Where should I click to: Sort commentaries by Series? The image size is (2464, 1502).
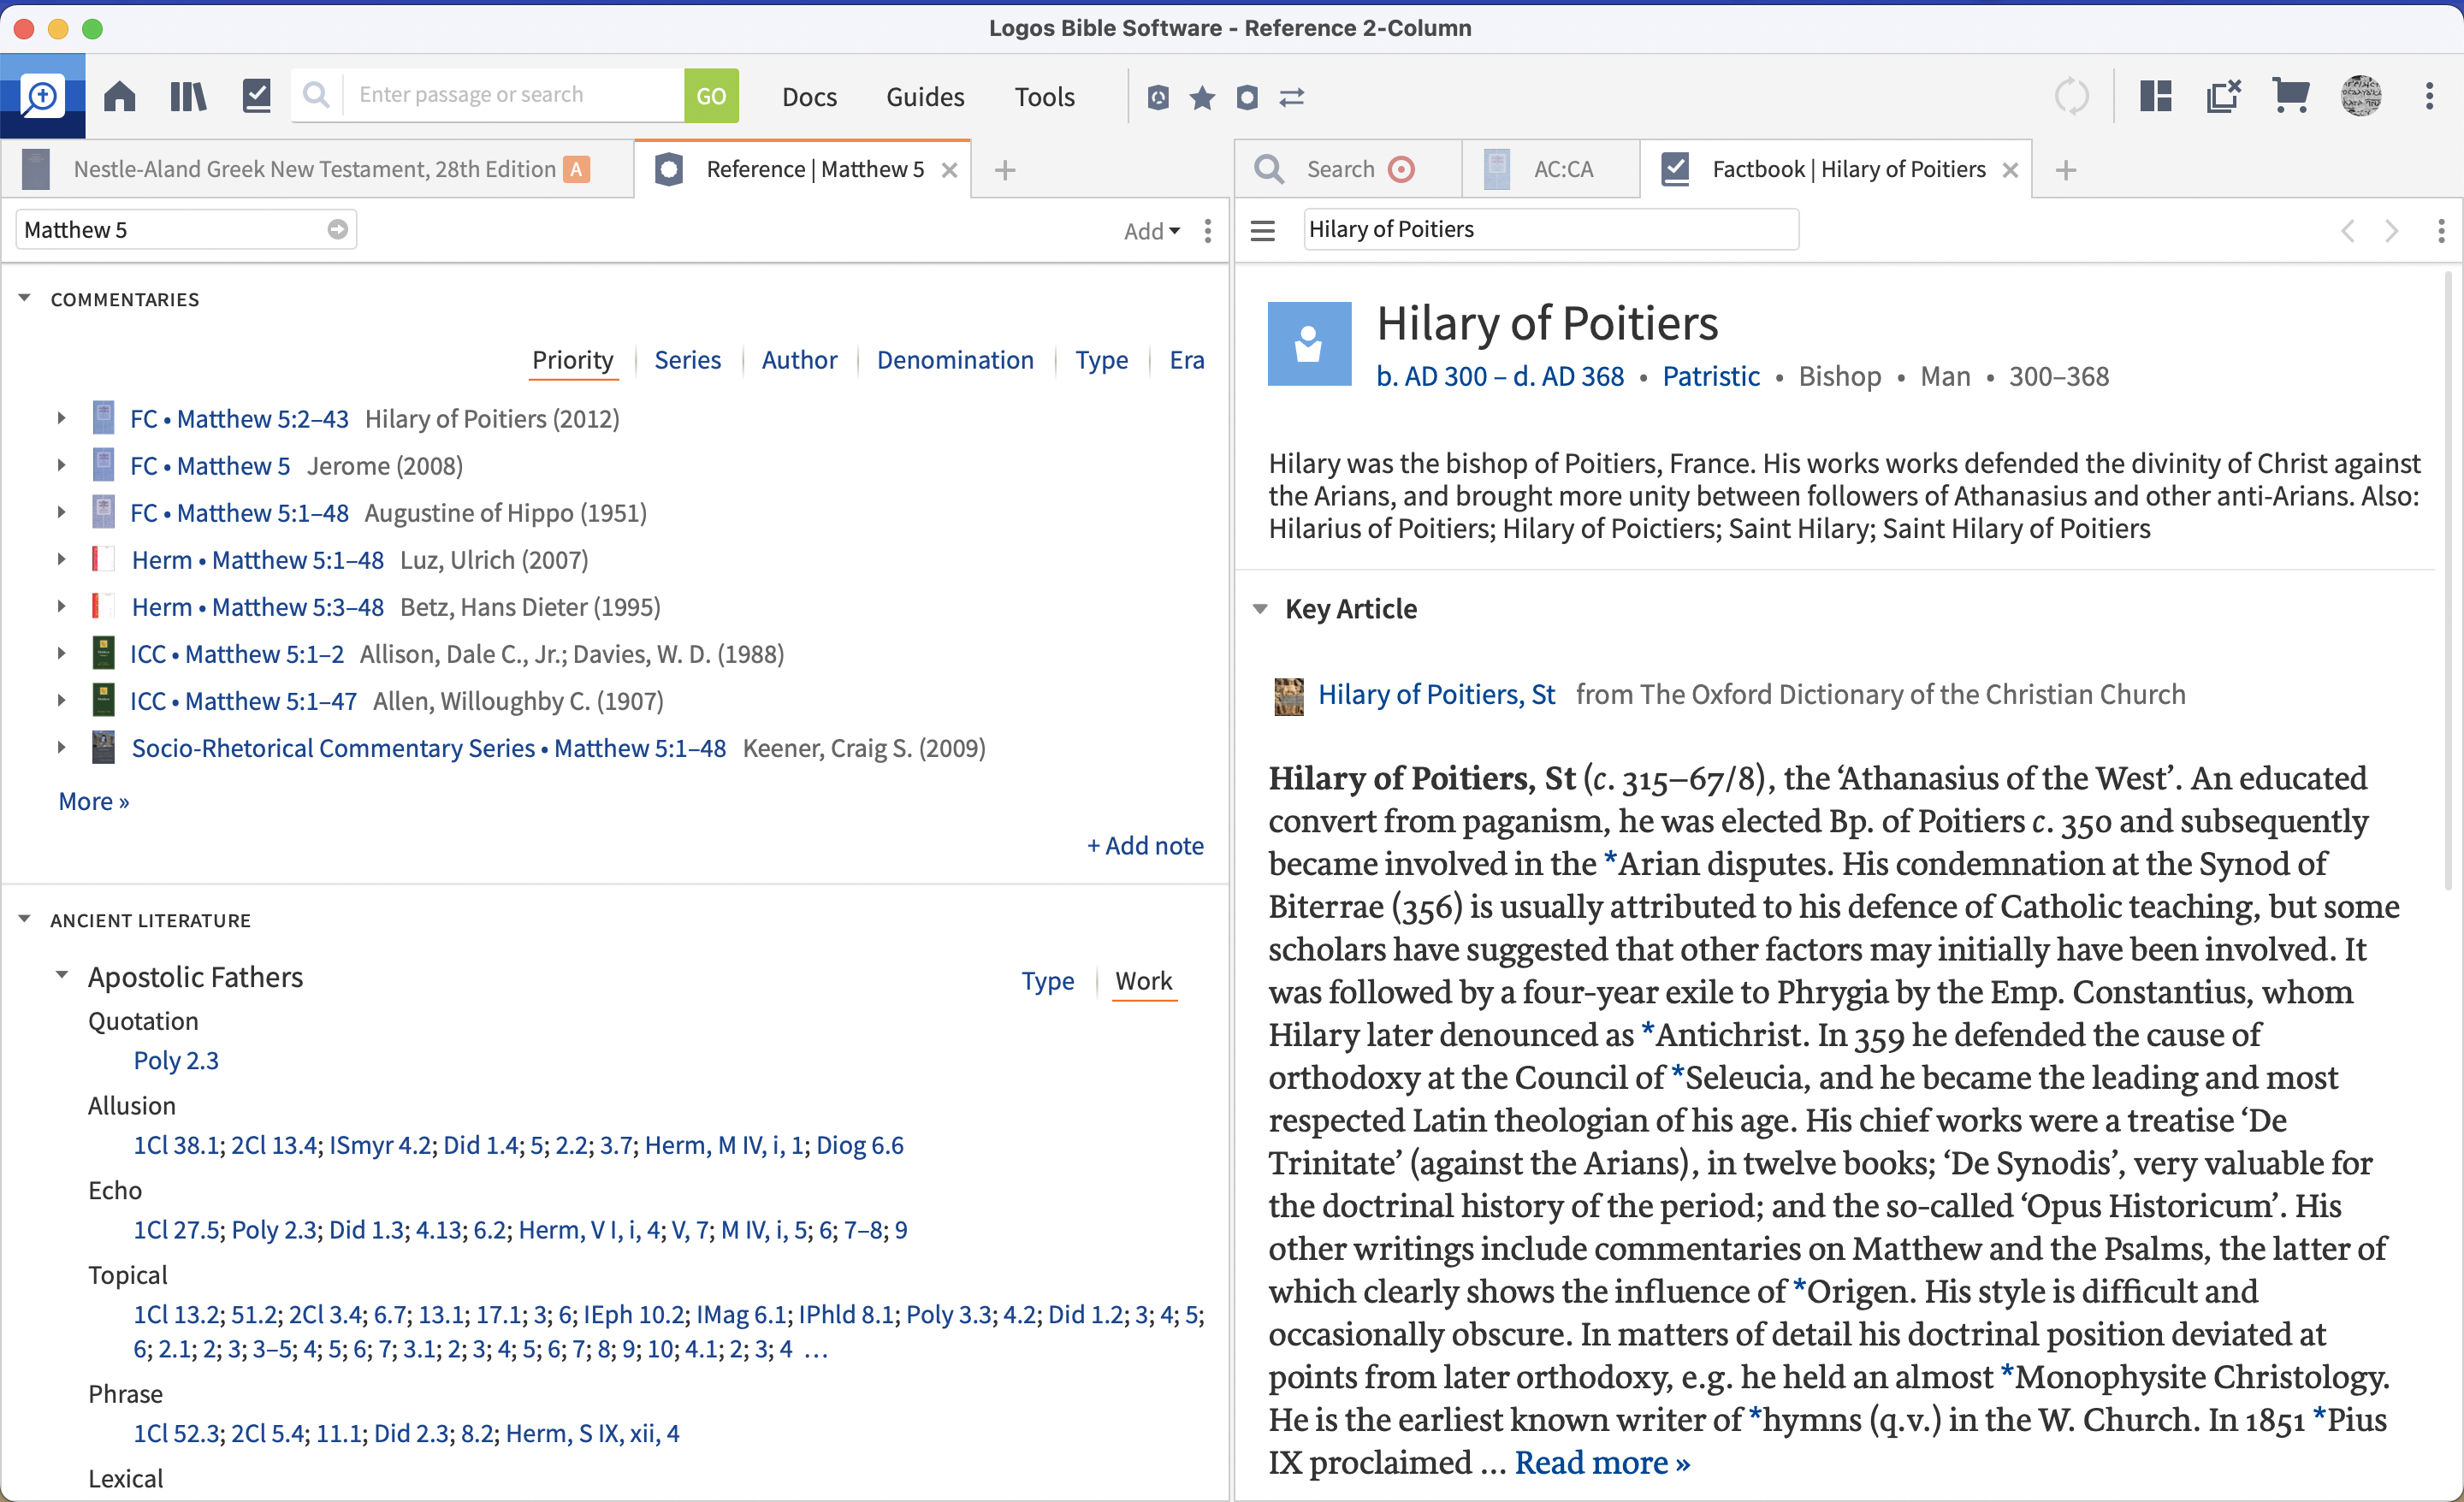pyautogui.click(x=687, y=360)
